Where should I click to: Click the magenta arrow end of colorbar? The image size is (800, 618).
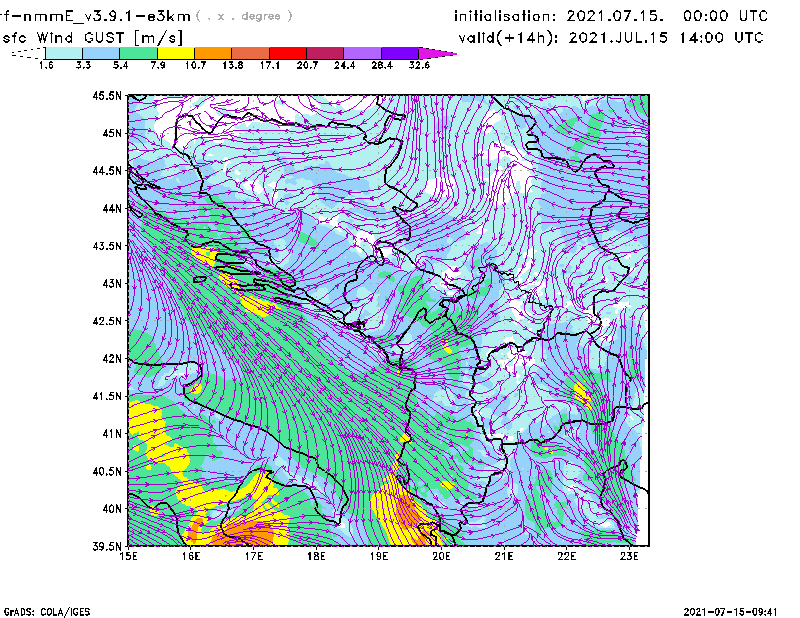point(437,53)
